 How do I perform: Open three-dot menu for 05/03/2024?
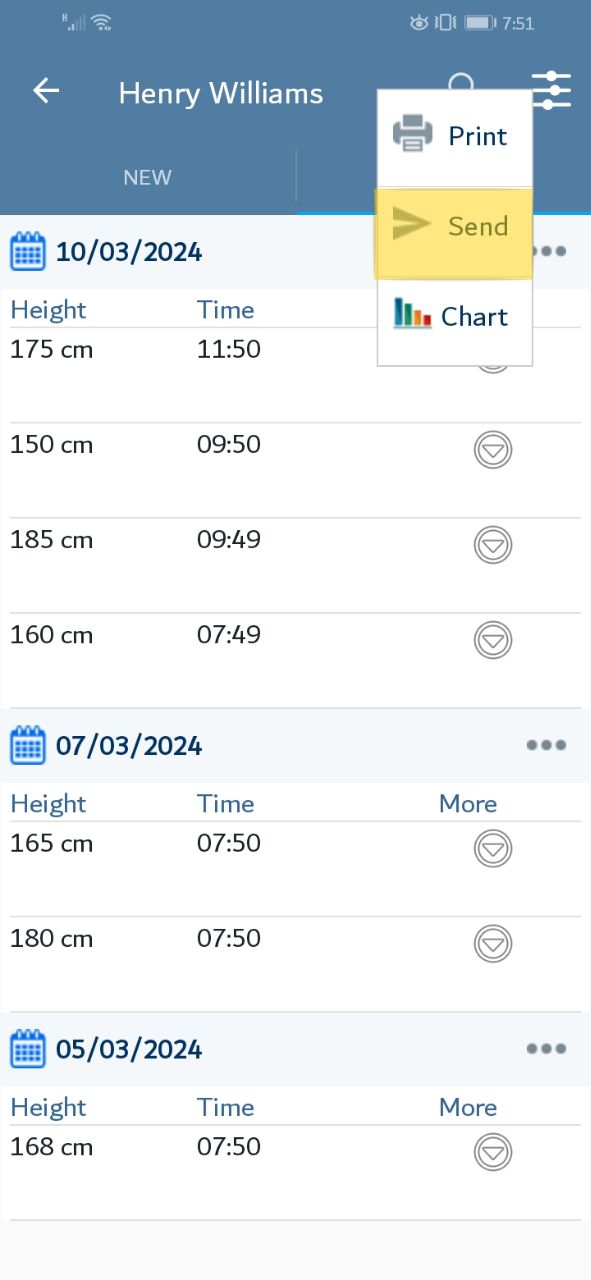pyautogui.click(x=547, y=1049)
